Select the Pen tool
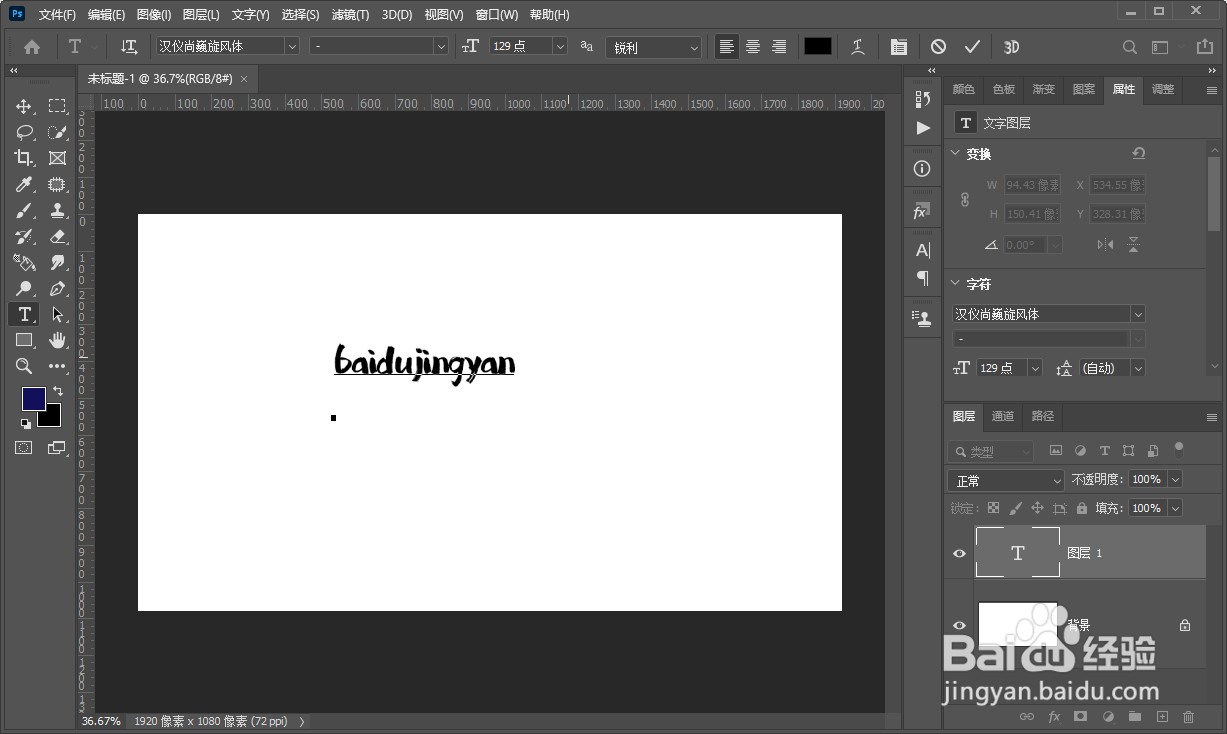The height and width of the screenshot is (734, 1227). (x=57, y=288)
